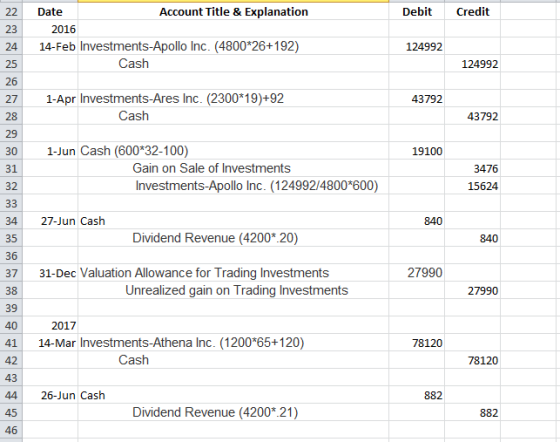The height and width of the screenshot is (442, 560).
Task: Select debit value 882
Action: pyautogui.click(x=417, y=395)
